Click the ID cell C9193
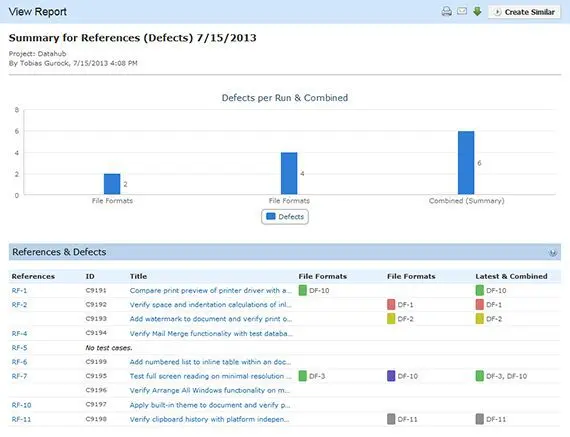Screen dimensions: 570x437 pos(96,318)
